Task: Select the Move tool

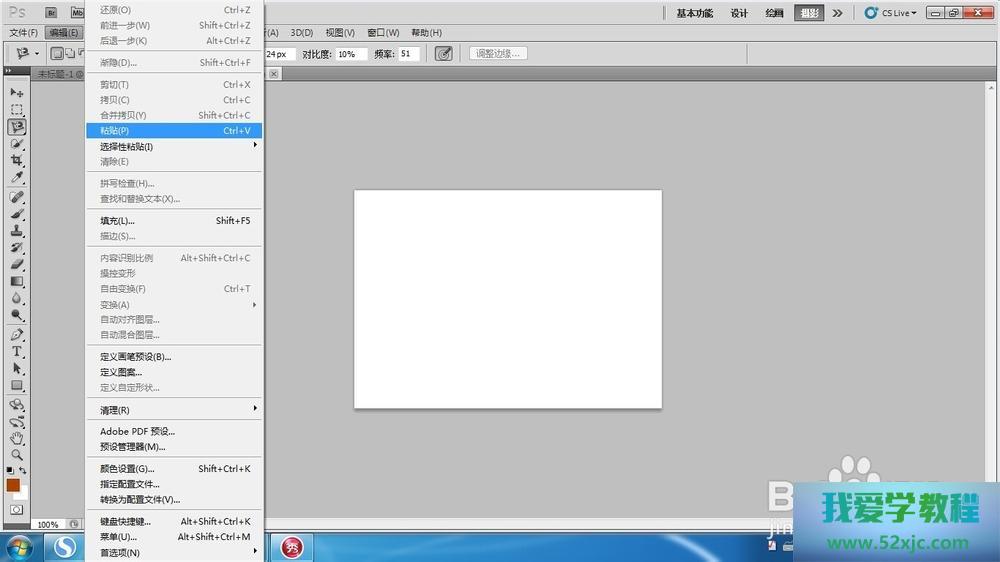Action: (x=17, y=92)
